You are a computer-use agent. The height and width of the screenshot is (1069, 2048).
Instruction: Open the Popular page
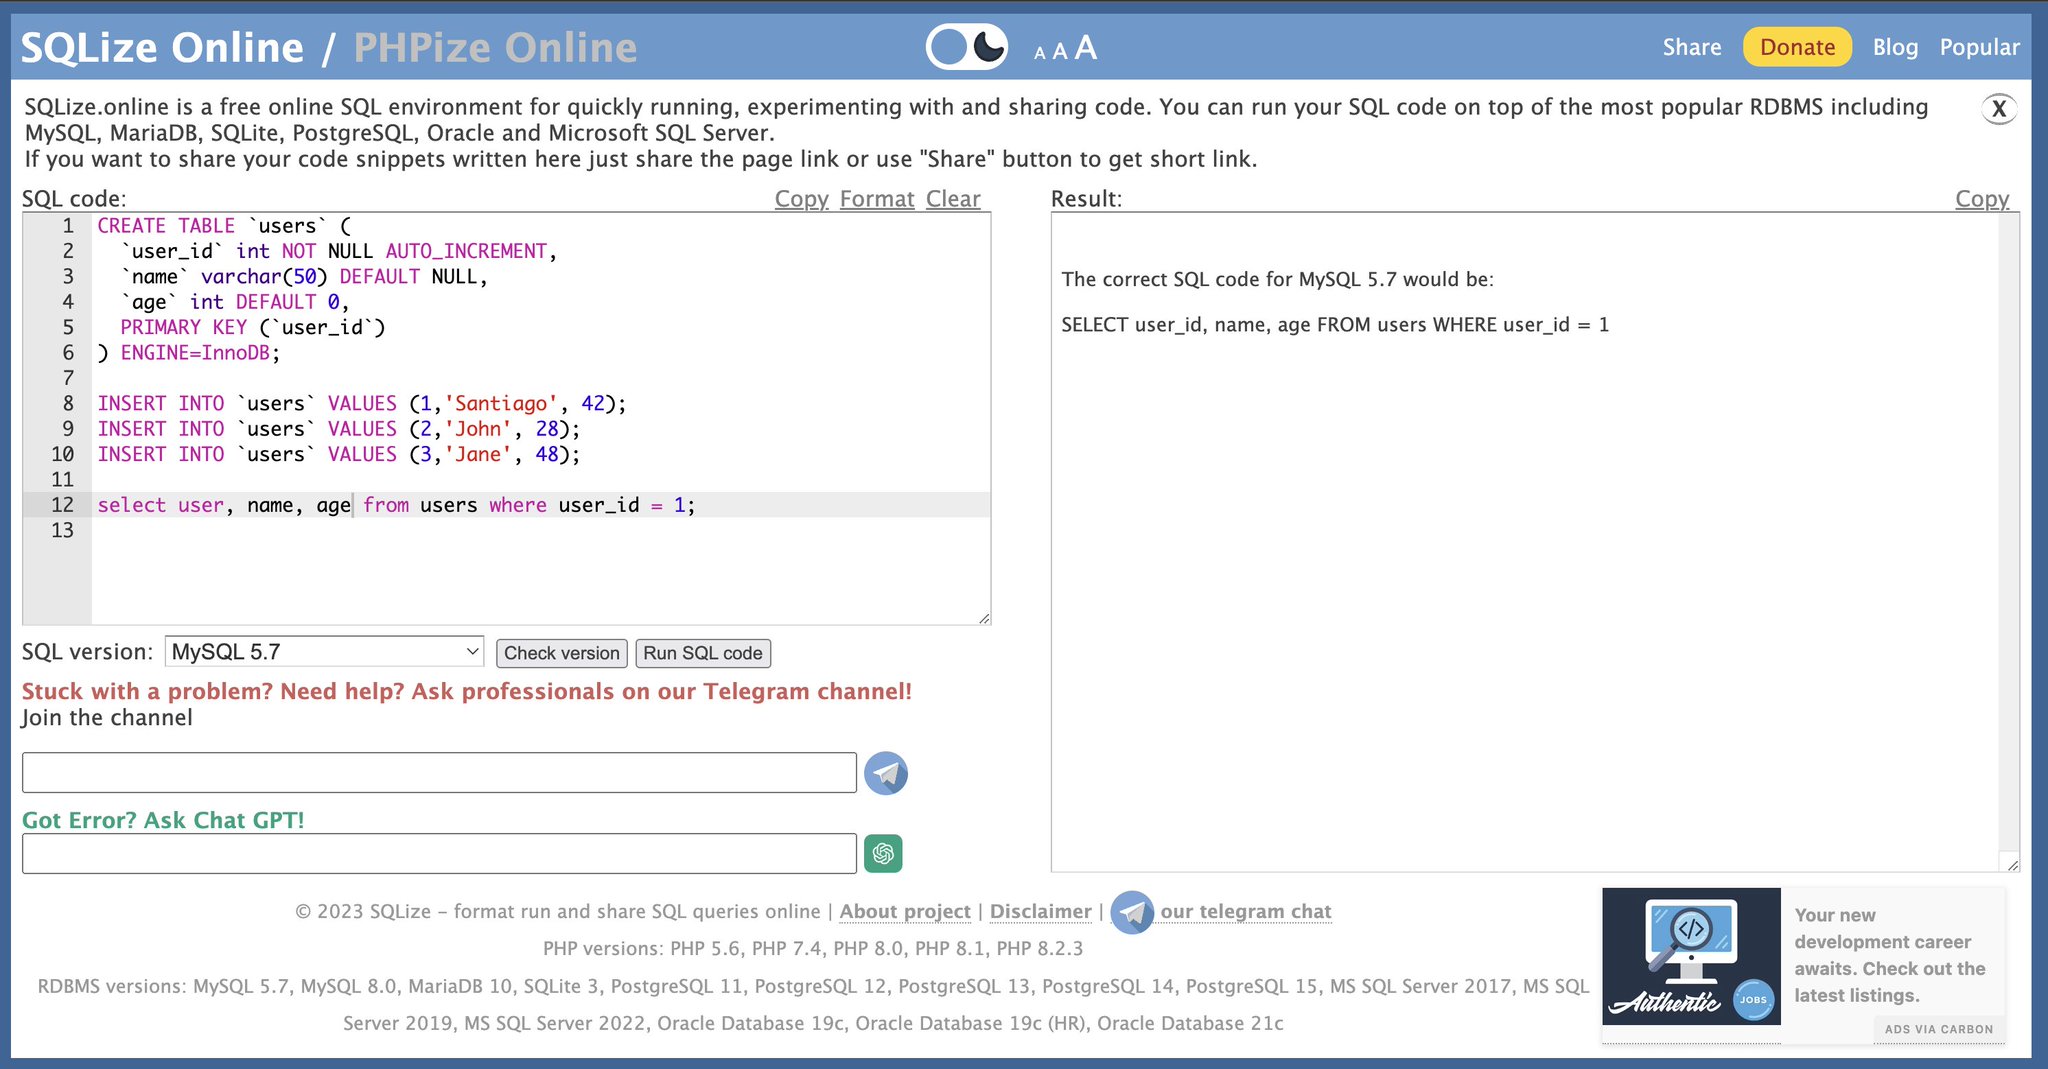coord(1979,47)
